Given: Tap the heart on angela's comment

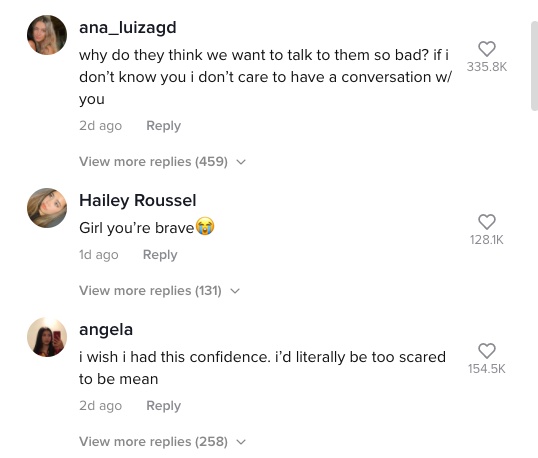Looking at the screenshot, I should pos(487,351).
